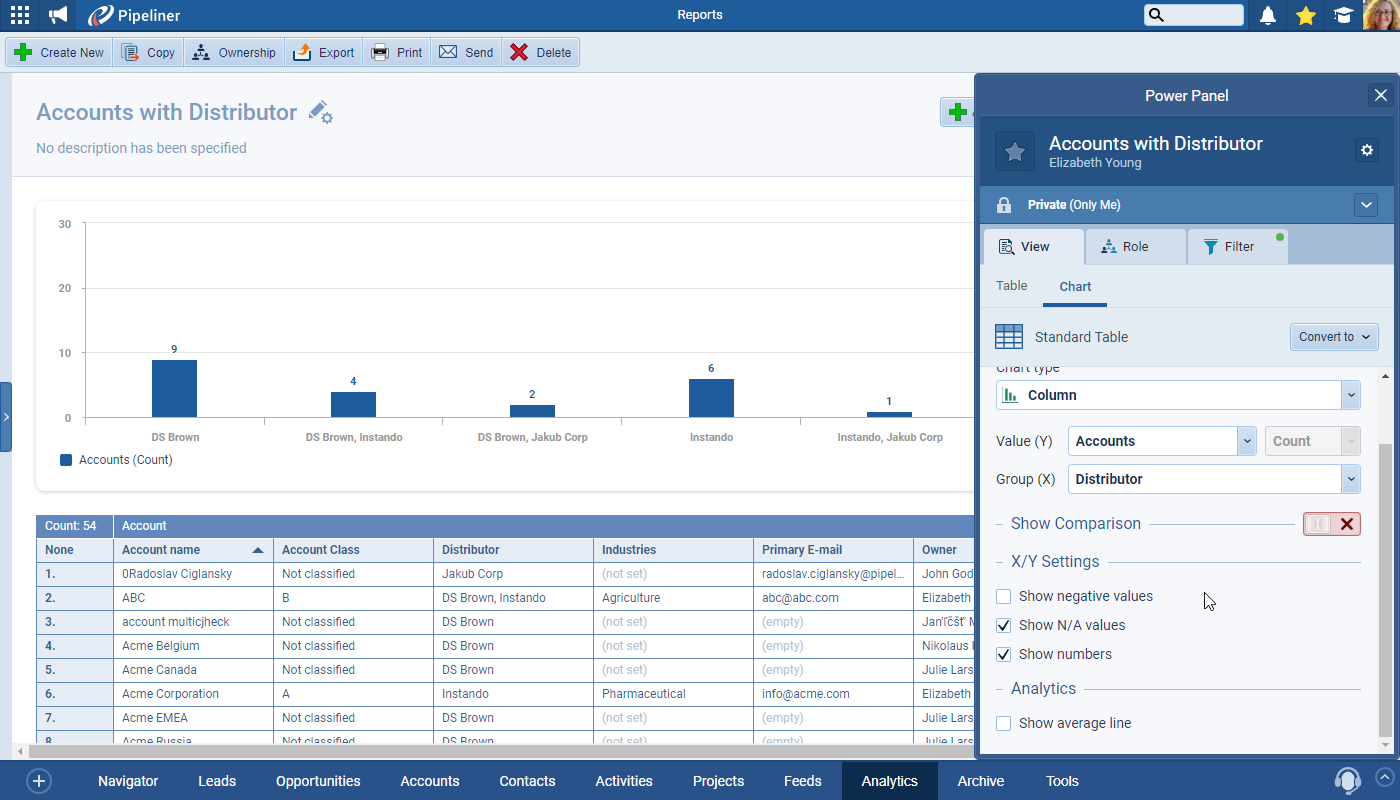Click the headset support icon
The width and height of the screenshot is (1400, 800).
point(1347,780)
